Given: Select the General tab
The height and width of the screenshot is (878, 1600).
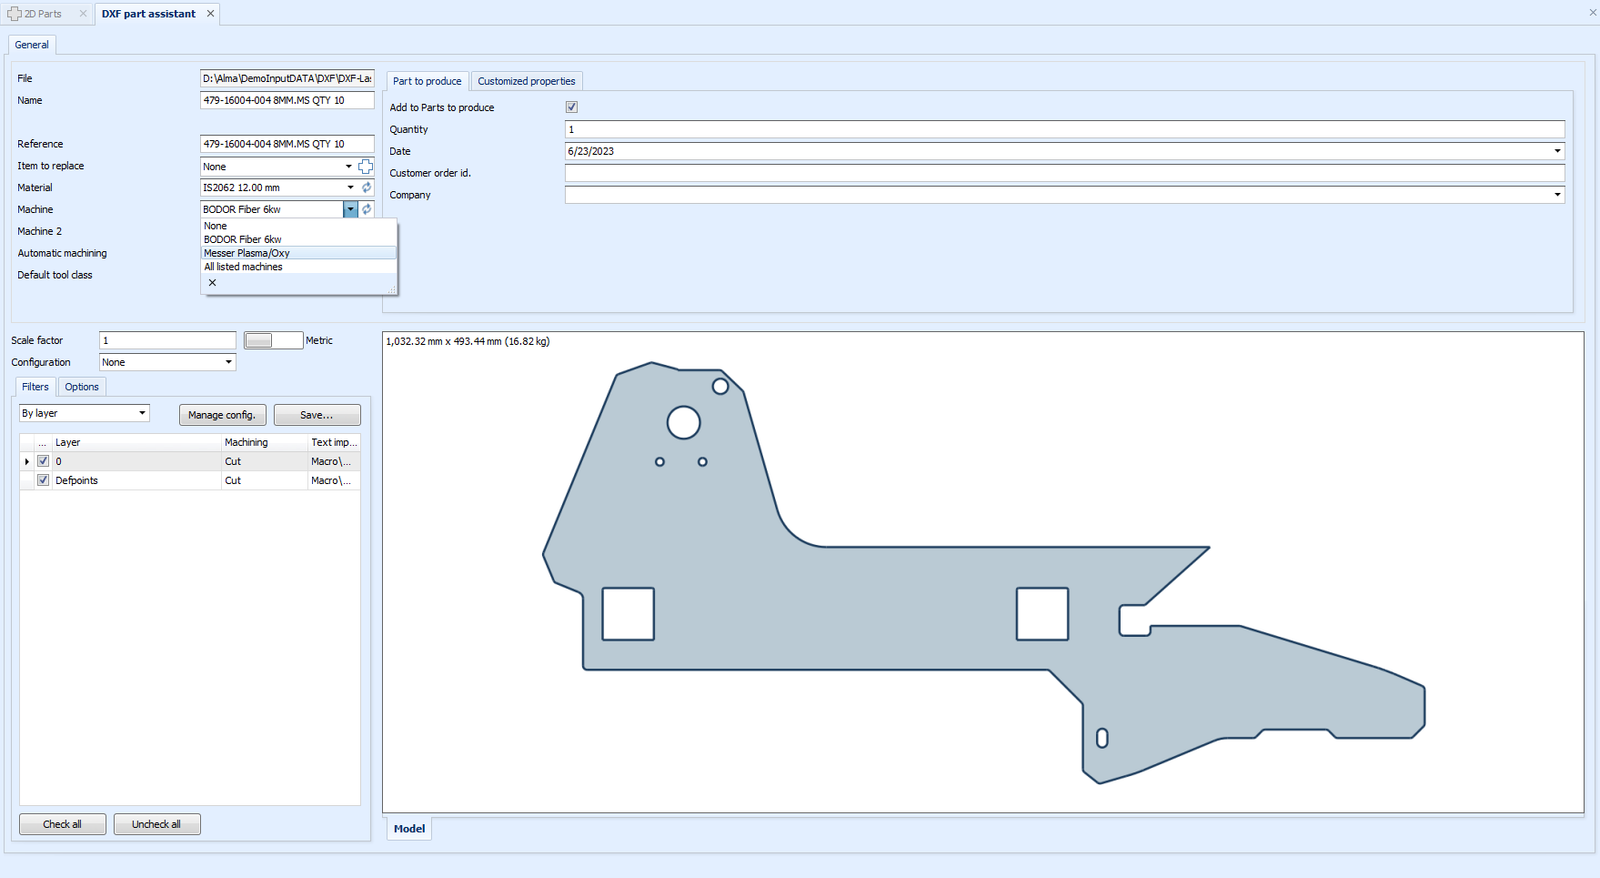Looking at the screenshot, I should [x=32, y=45].
